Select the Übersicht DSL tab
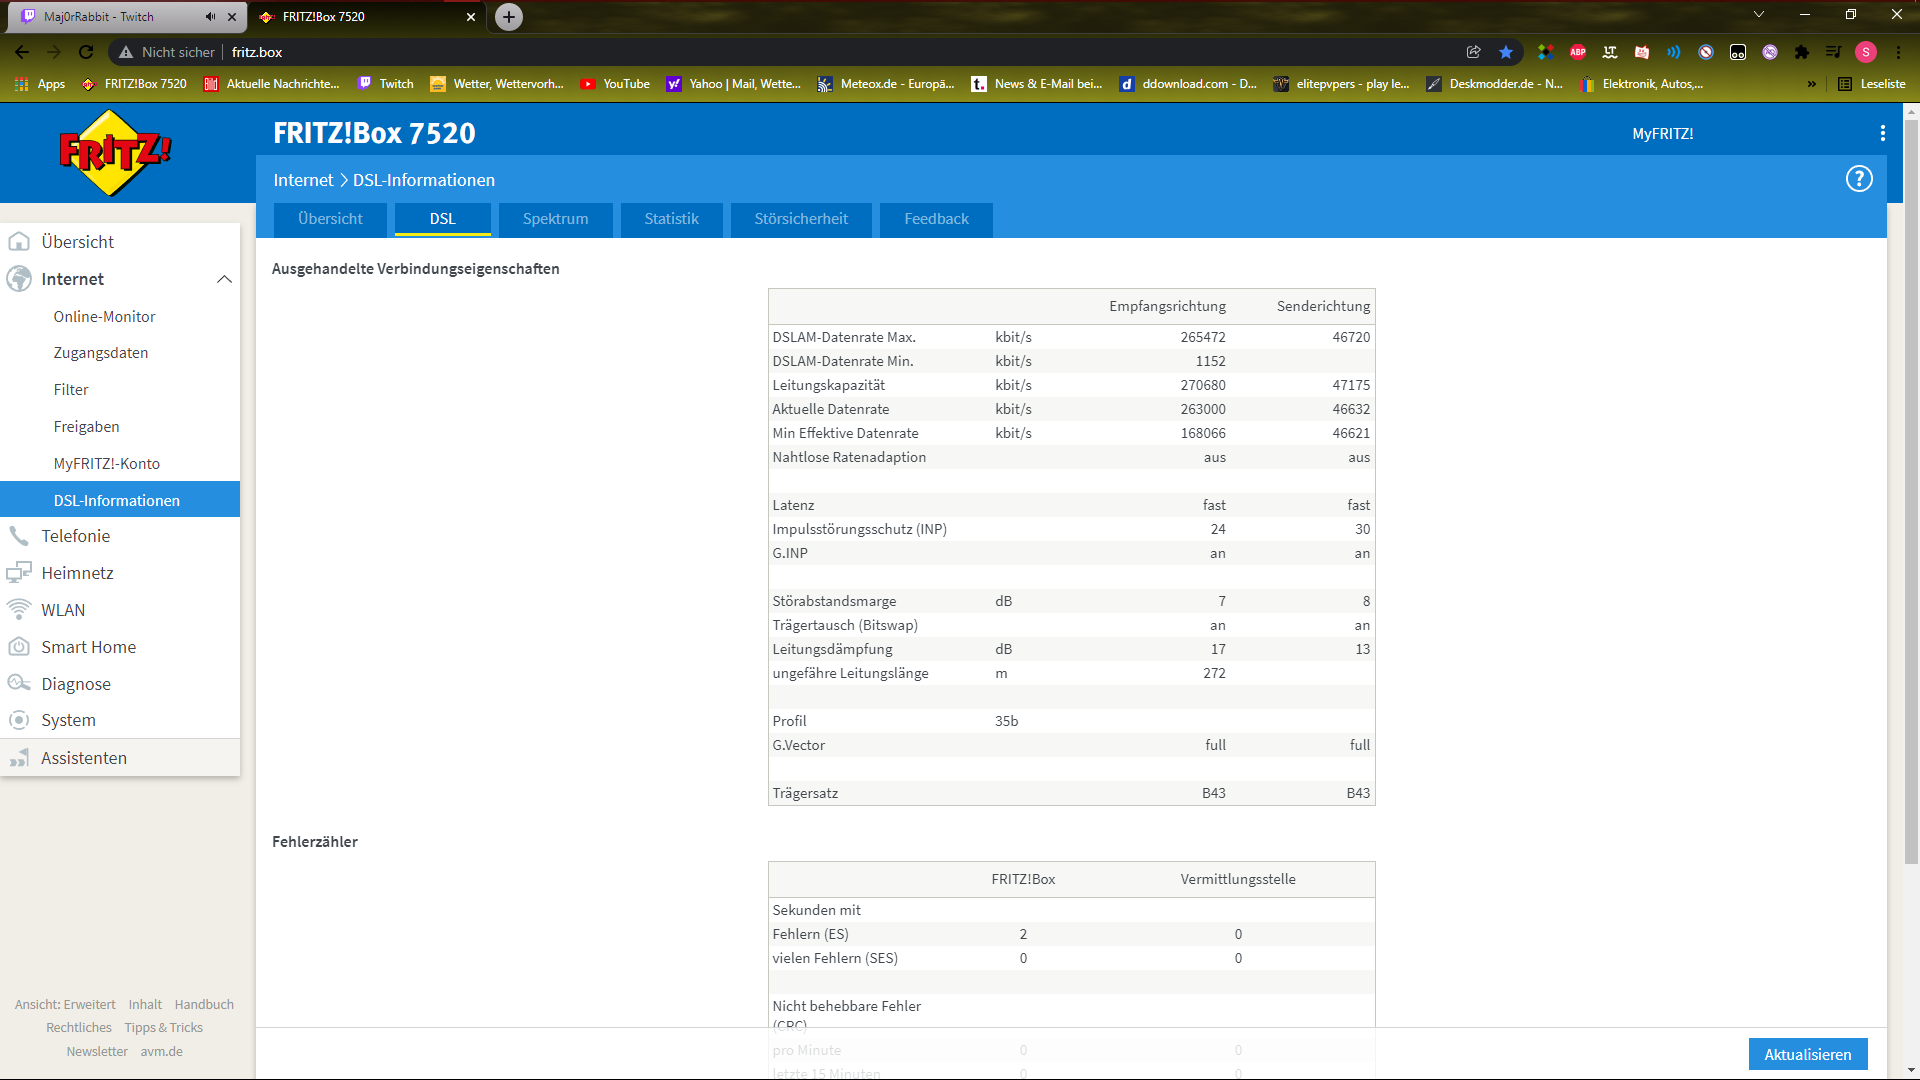Image resolution: width=1920 pixels, height=1080 pixels. [331, 219]
